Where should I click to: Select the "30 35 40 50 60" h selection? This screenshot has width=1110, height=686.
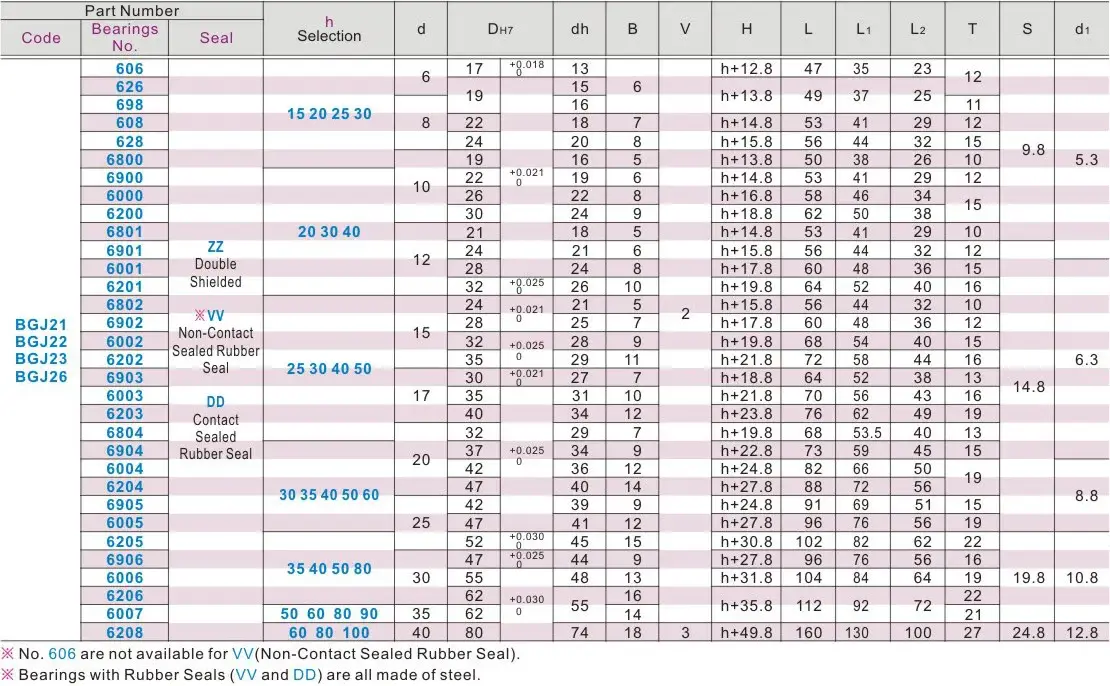pos(329,495)
